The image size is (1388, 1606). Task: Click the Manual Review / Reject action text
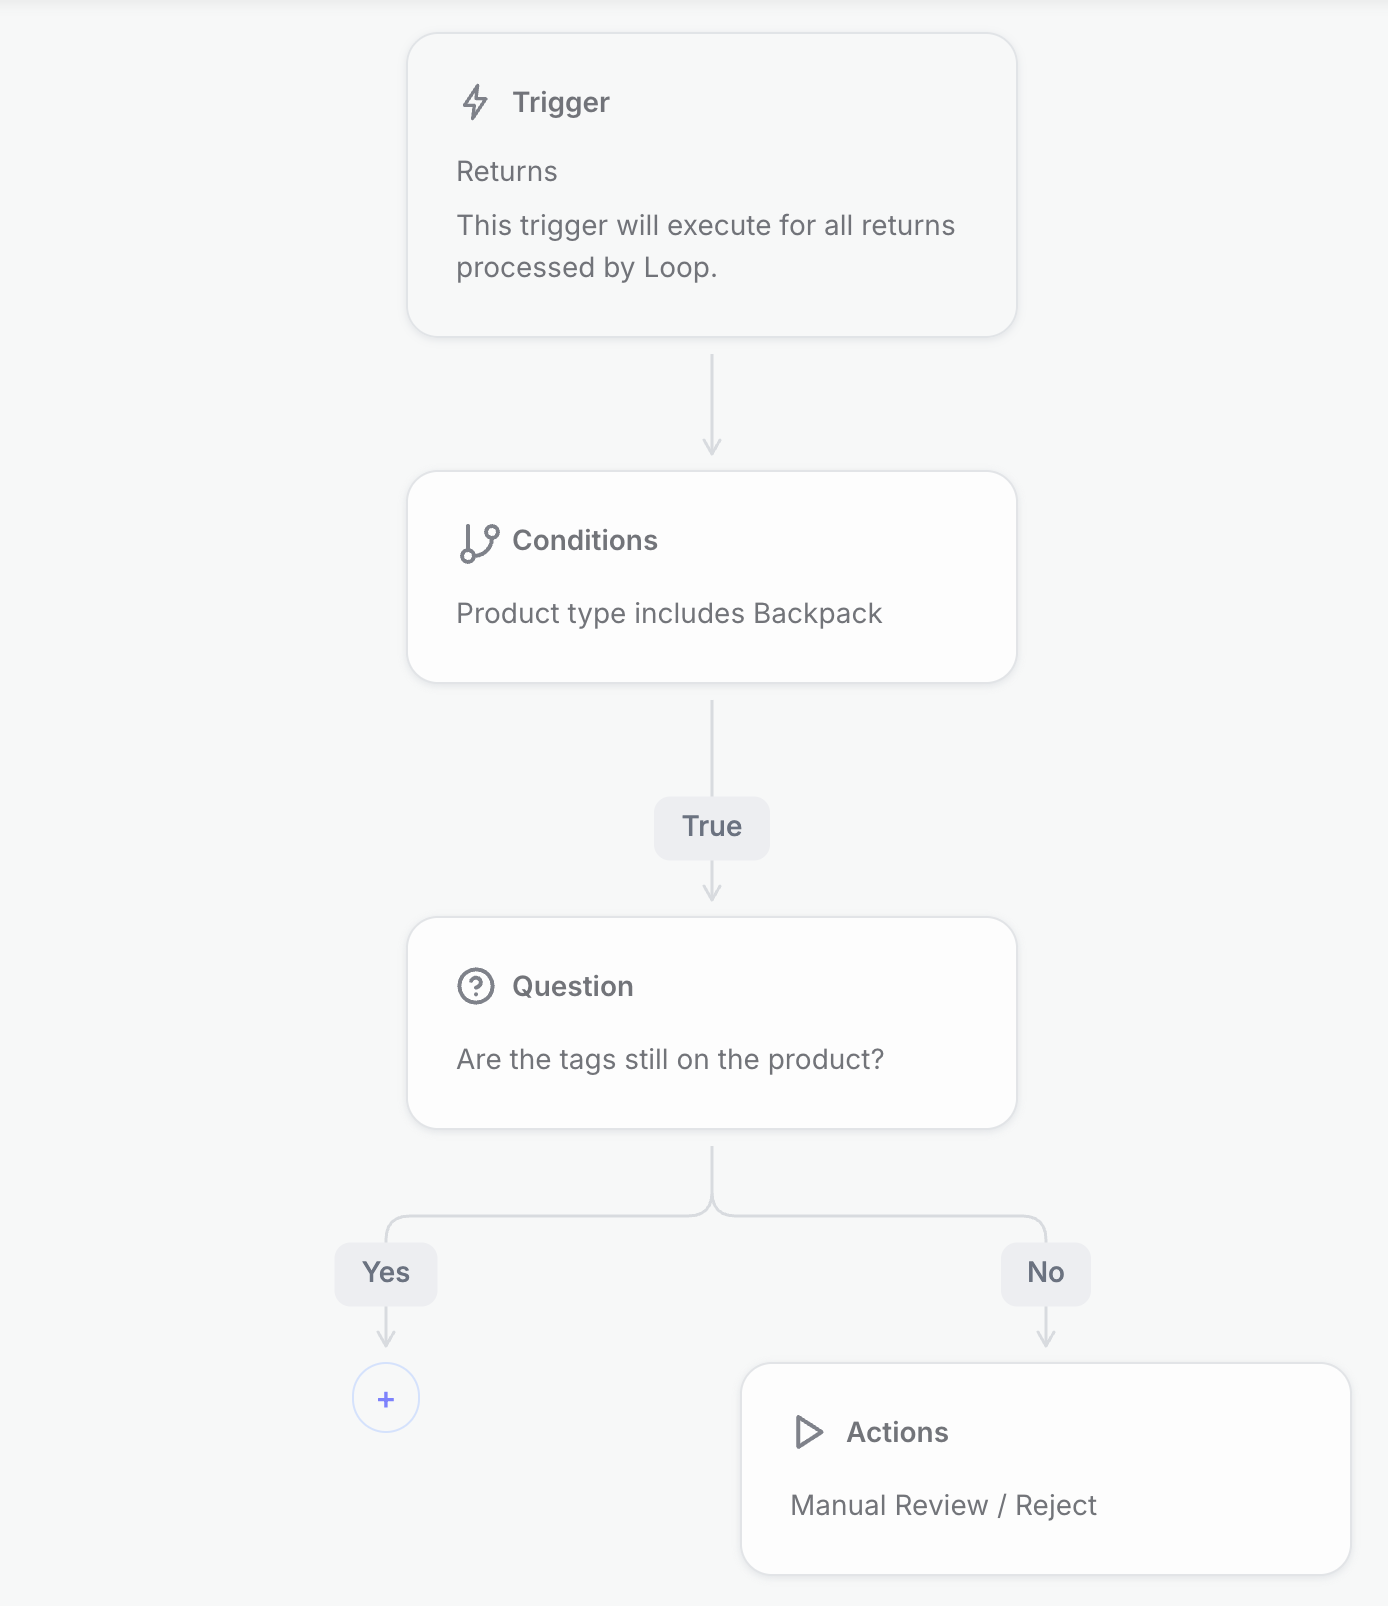tap(943, 1505)
